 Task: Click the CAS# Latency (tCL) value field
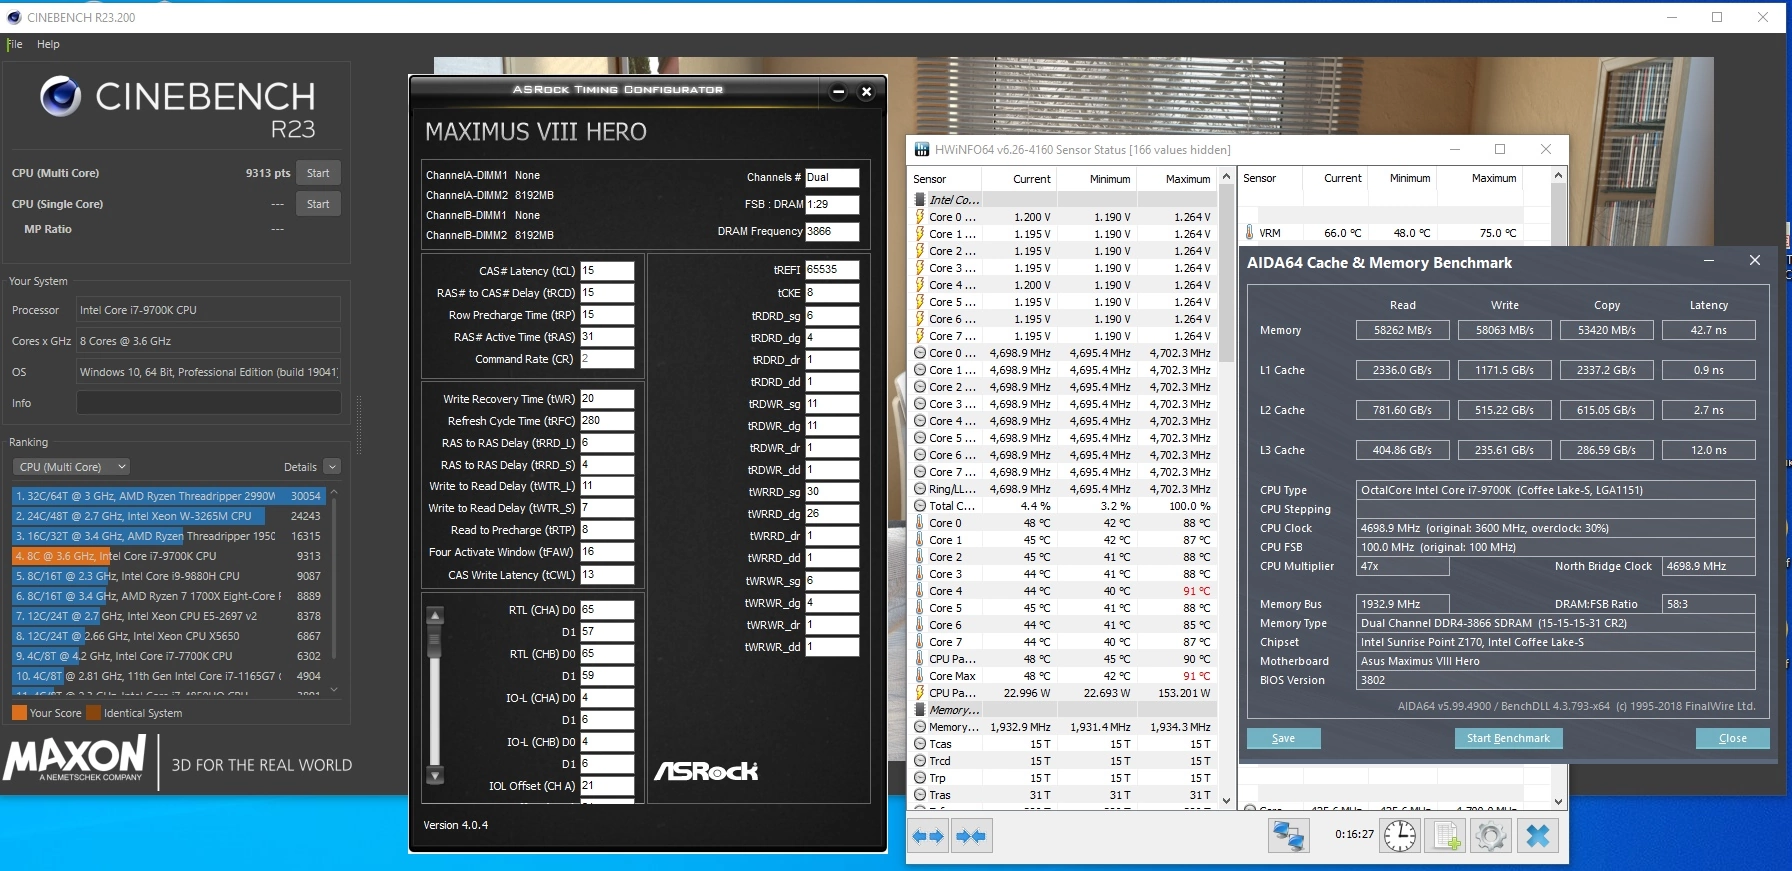[607, 271]
